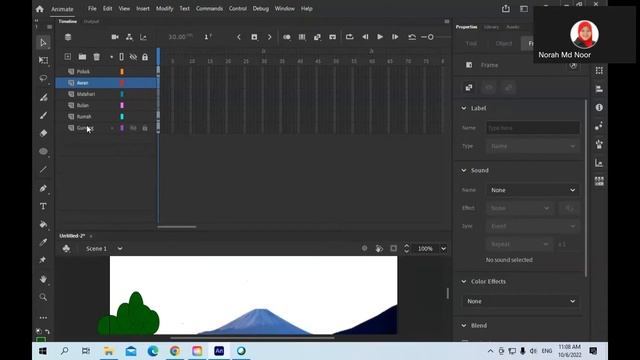
Task: Add a new layer with the plus icon
Action: [x=68, y=57]
